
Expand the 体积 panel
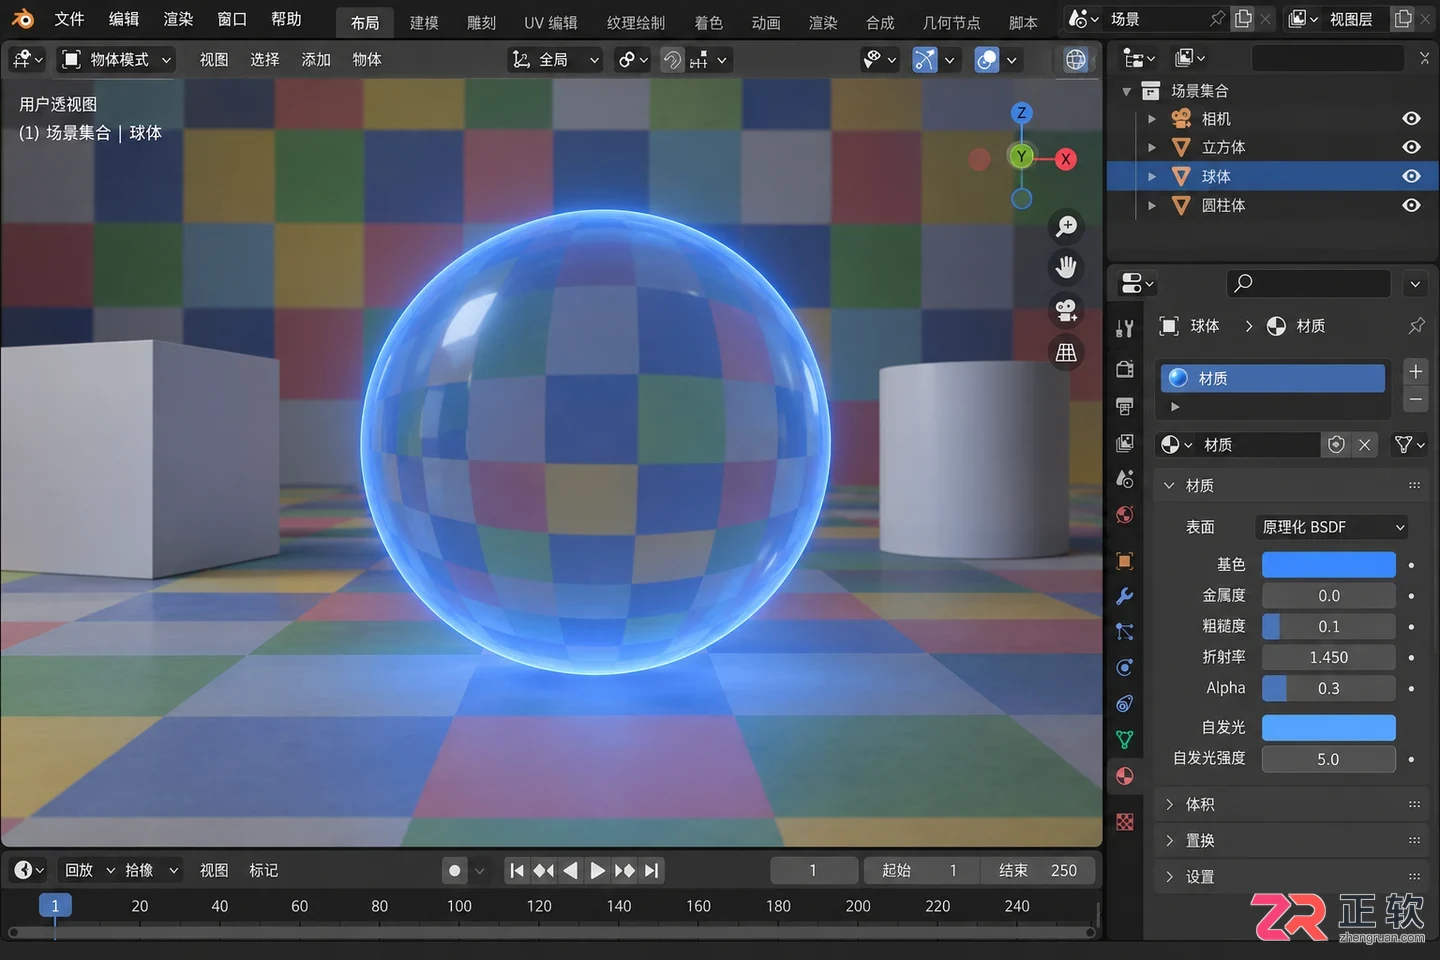point(1293,804)
